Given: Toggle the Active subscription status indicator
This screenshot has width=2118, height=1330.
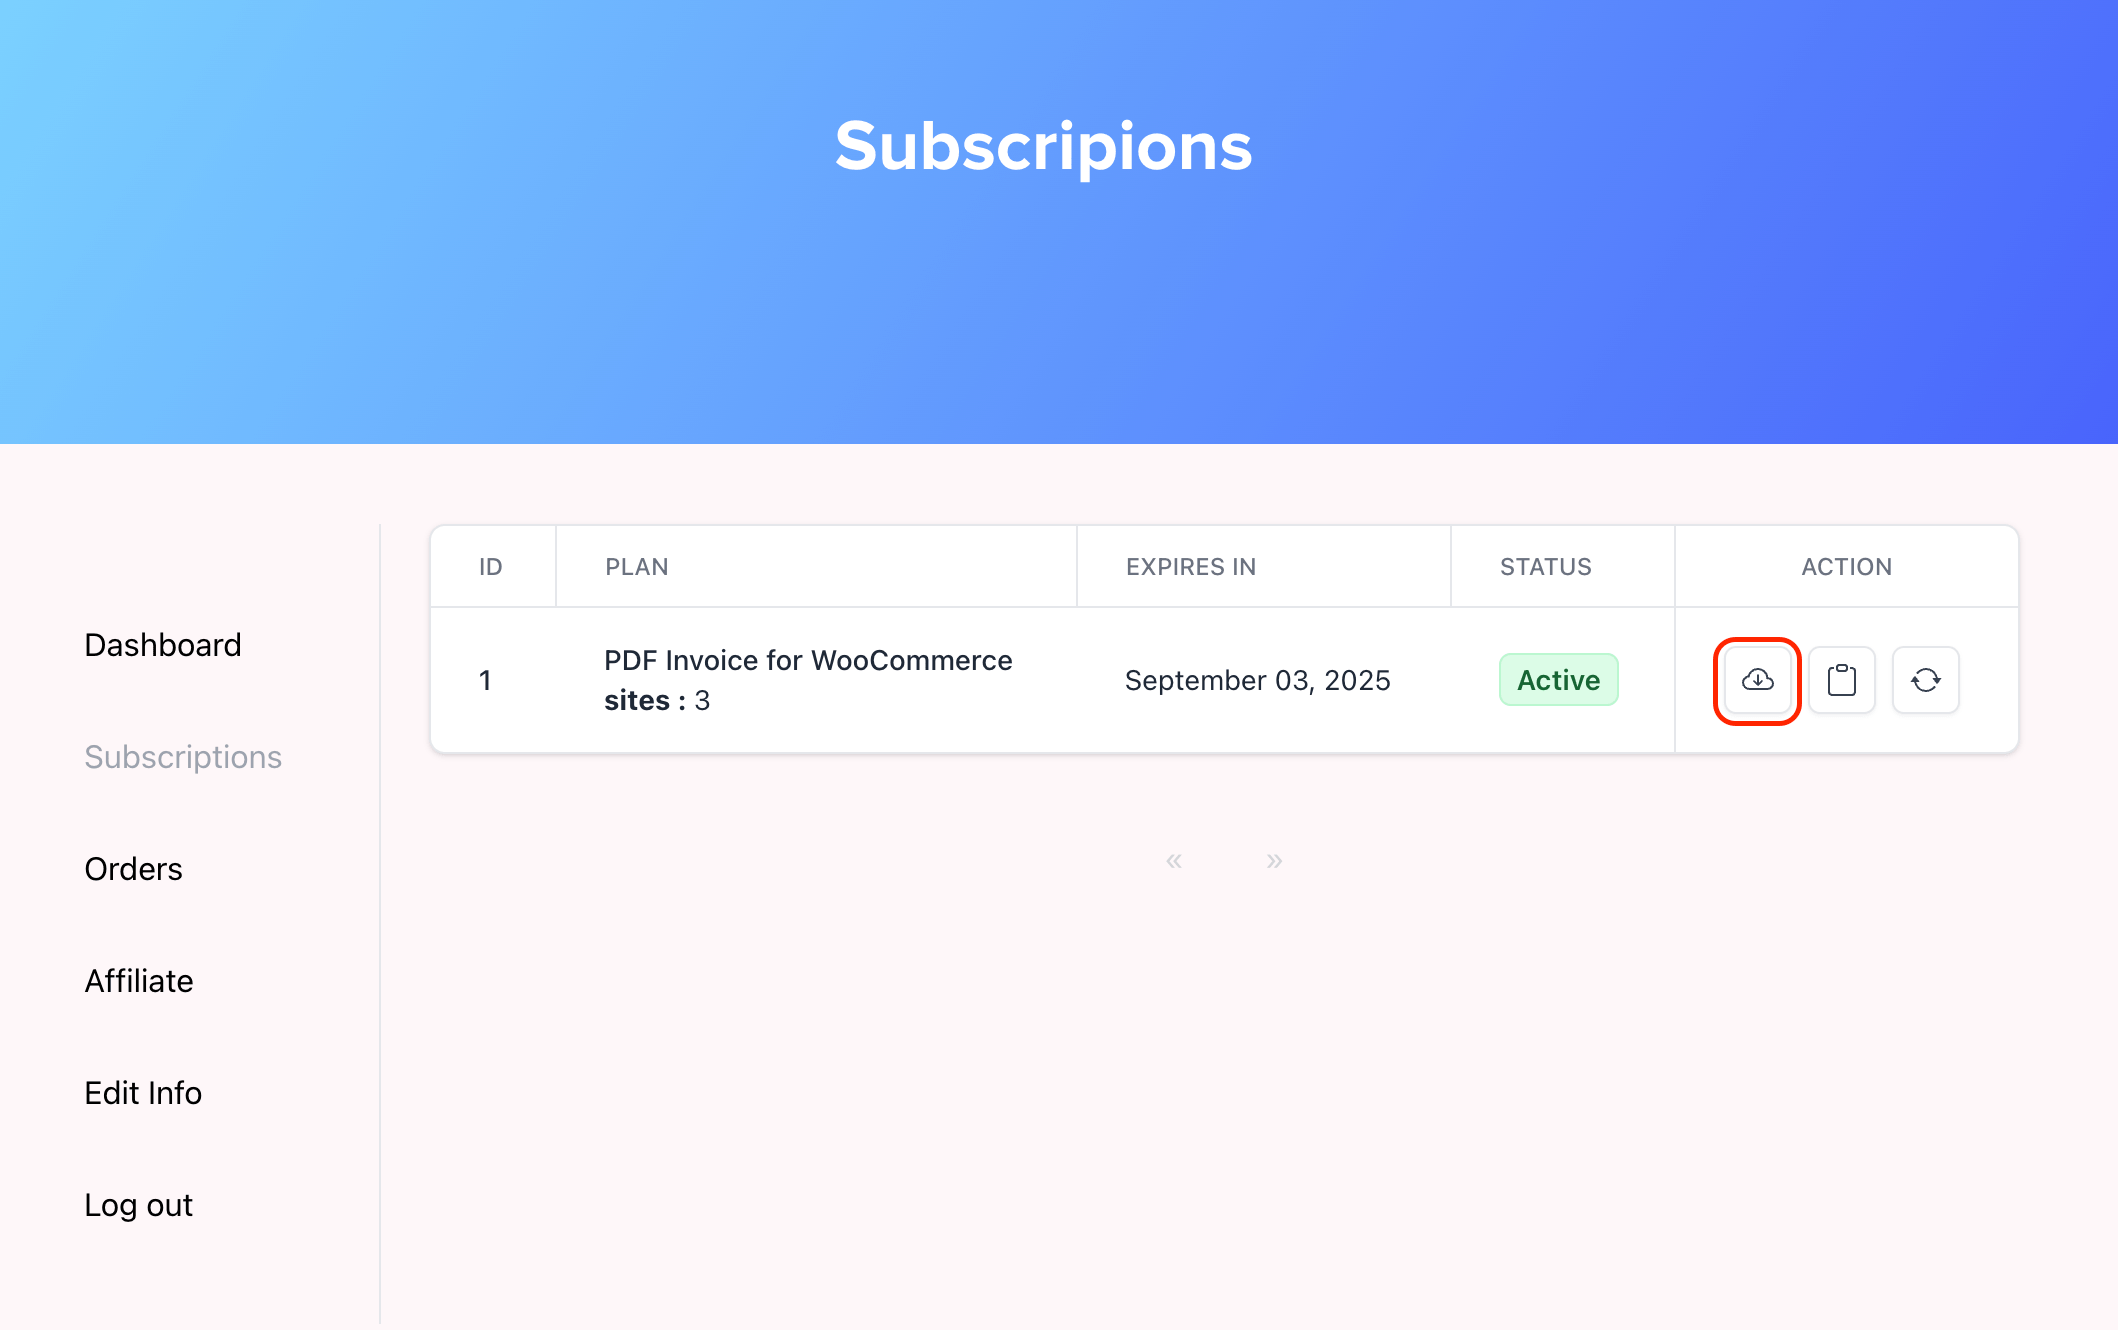Looking at the screenshot, I should (1557, 679).
